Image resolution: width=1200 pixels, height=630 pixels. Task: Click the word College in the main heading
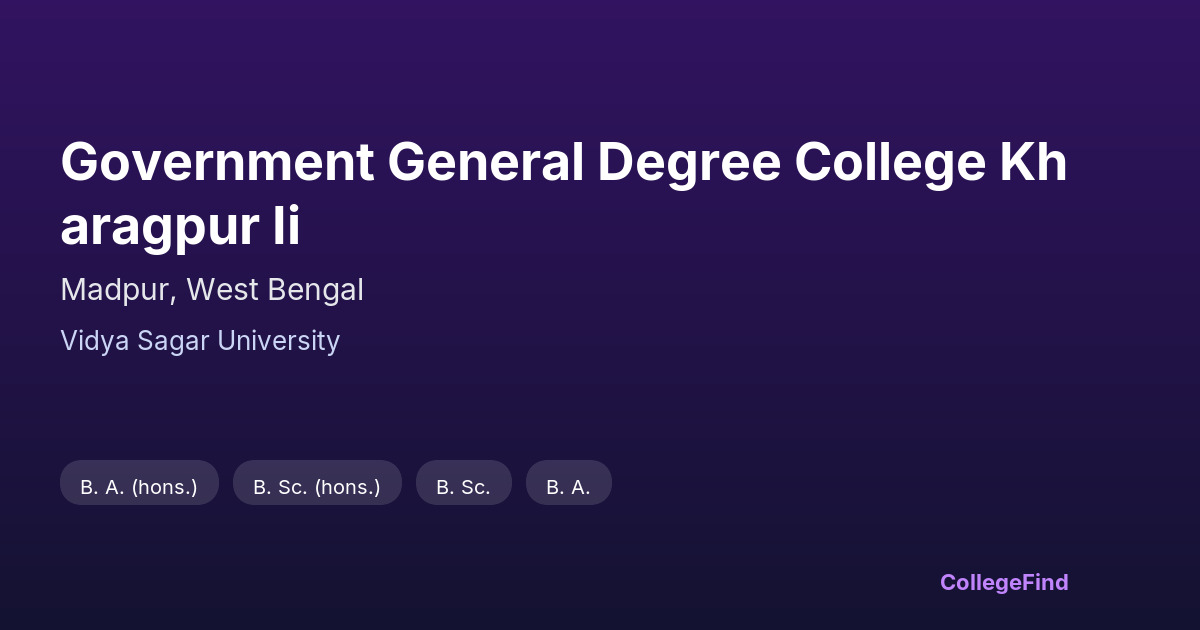(891, 163)
